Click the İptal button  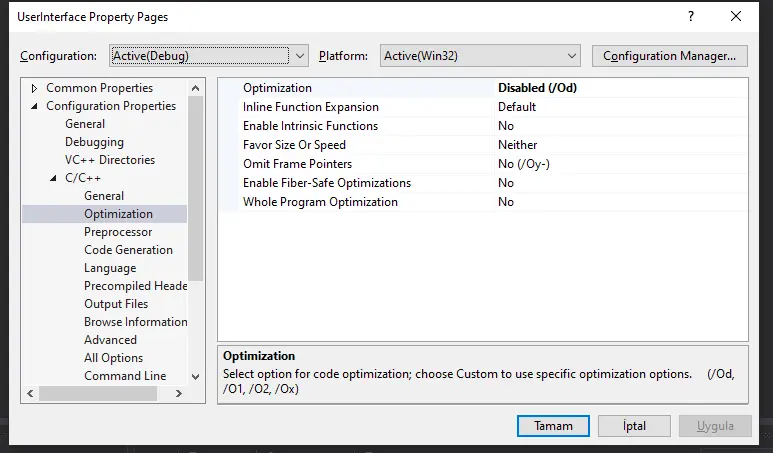634,426
